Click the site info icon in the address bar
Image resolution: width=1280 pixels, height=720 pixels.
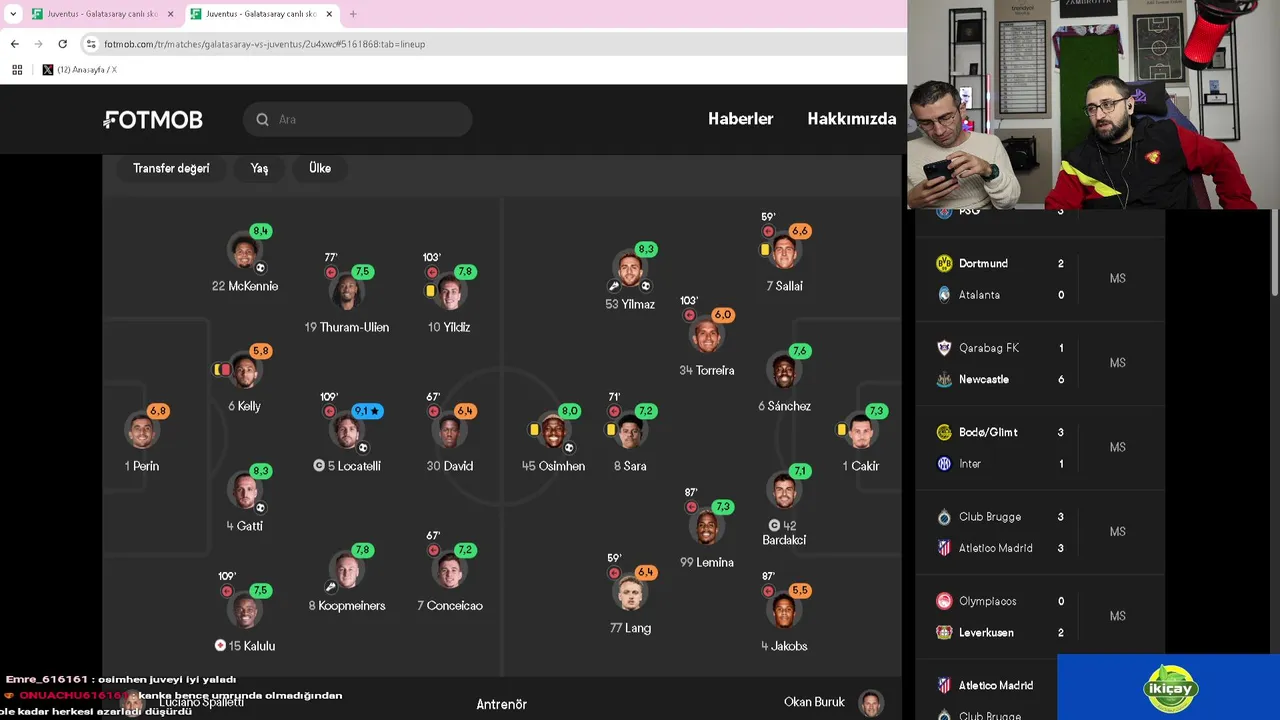pos(91,44)
